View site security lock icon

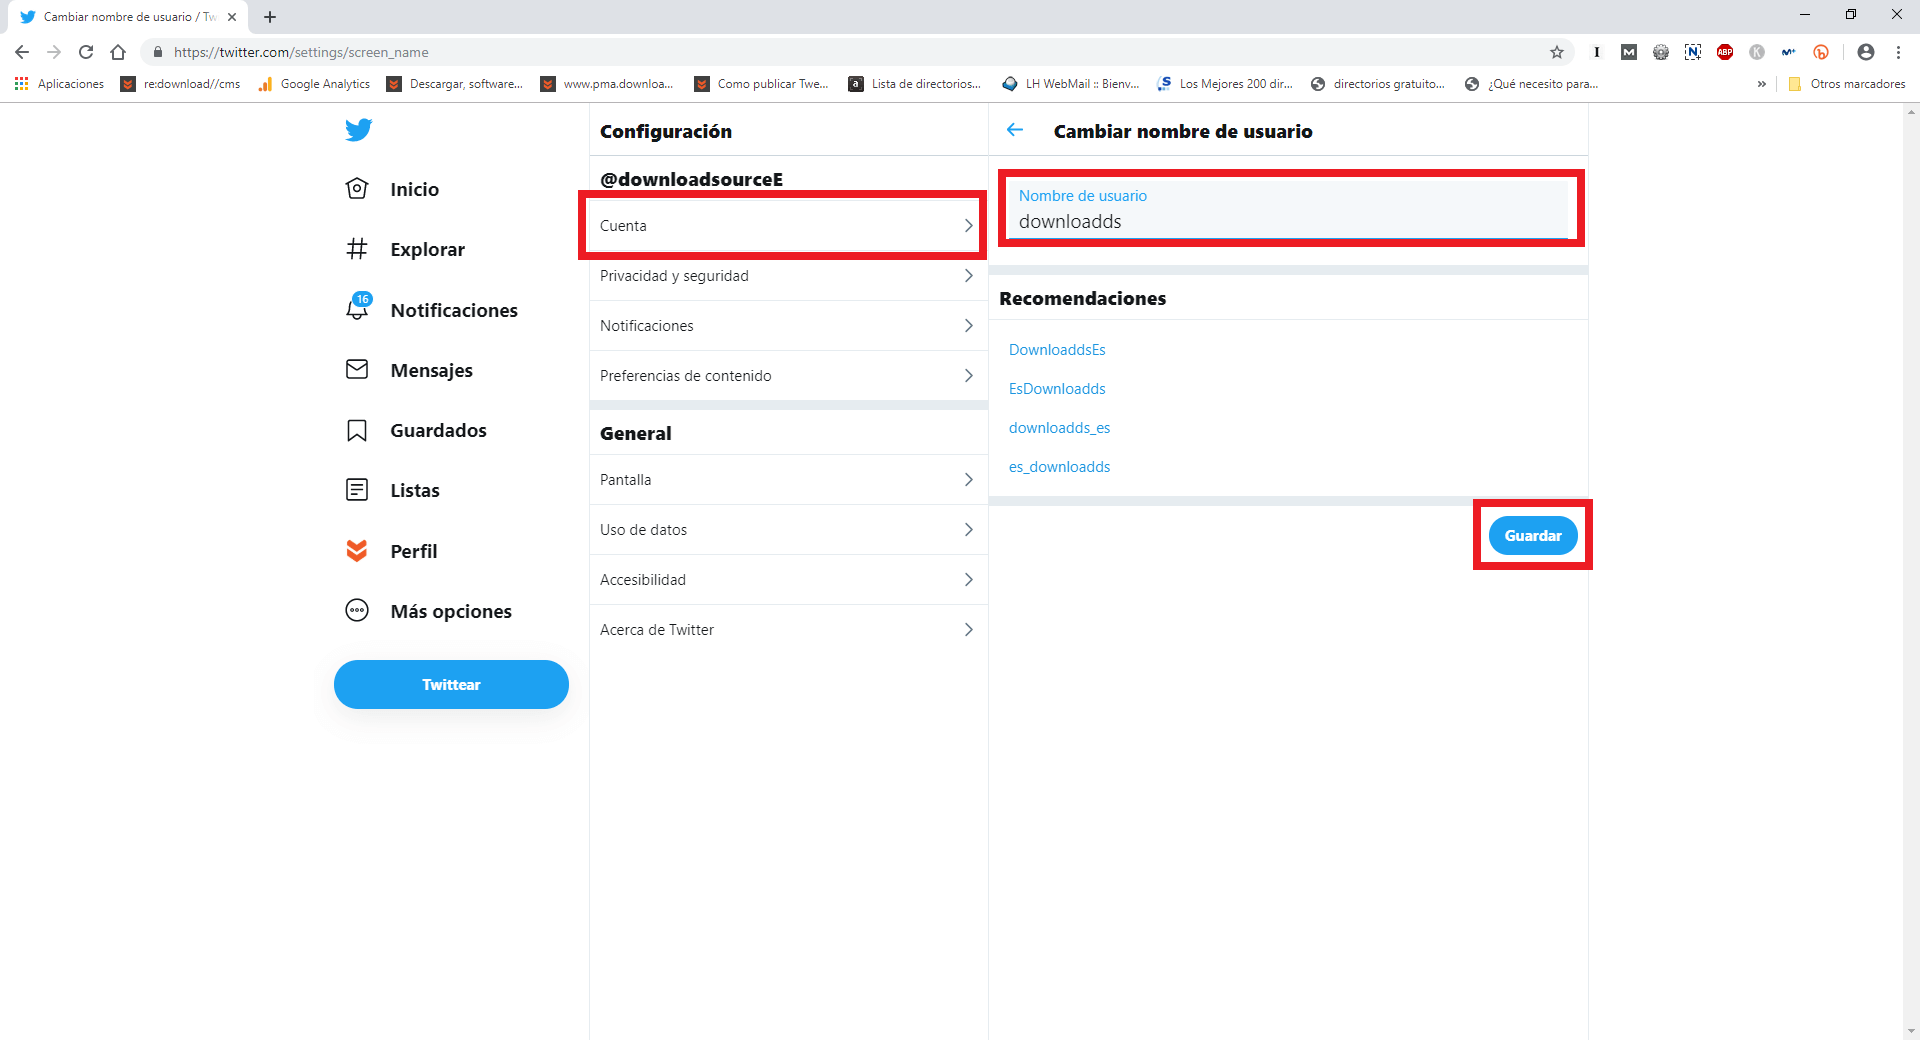pyautogui.click(x=158, y=52)
